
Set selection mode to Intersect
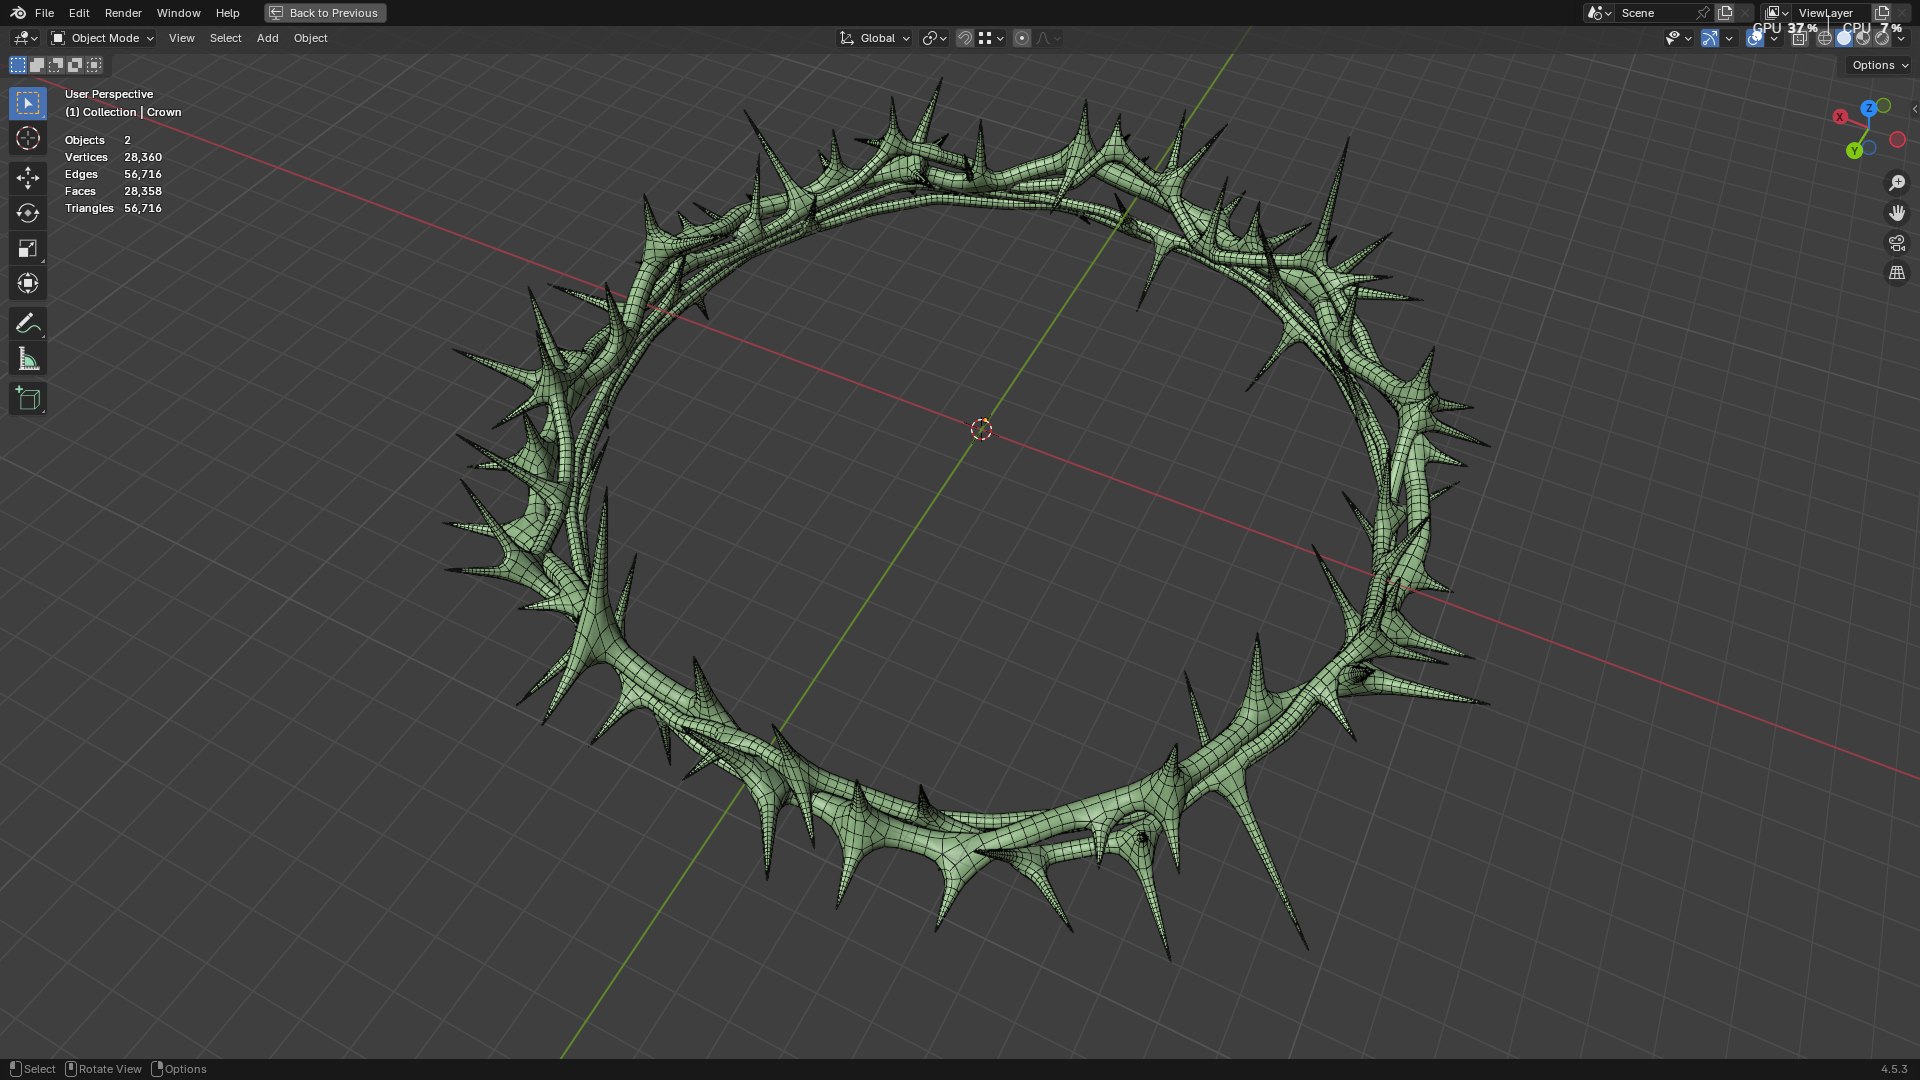pos(94,65)
